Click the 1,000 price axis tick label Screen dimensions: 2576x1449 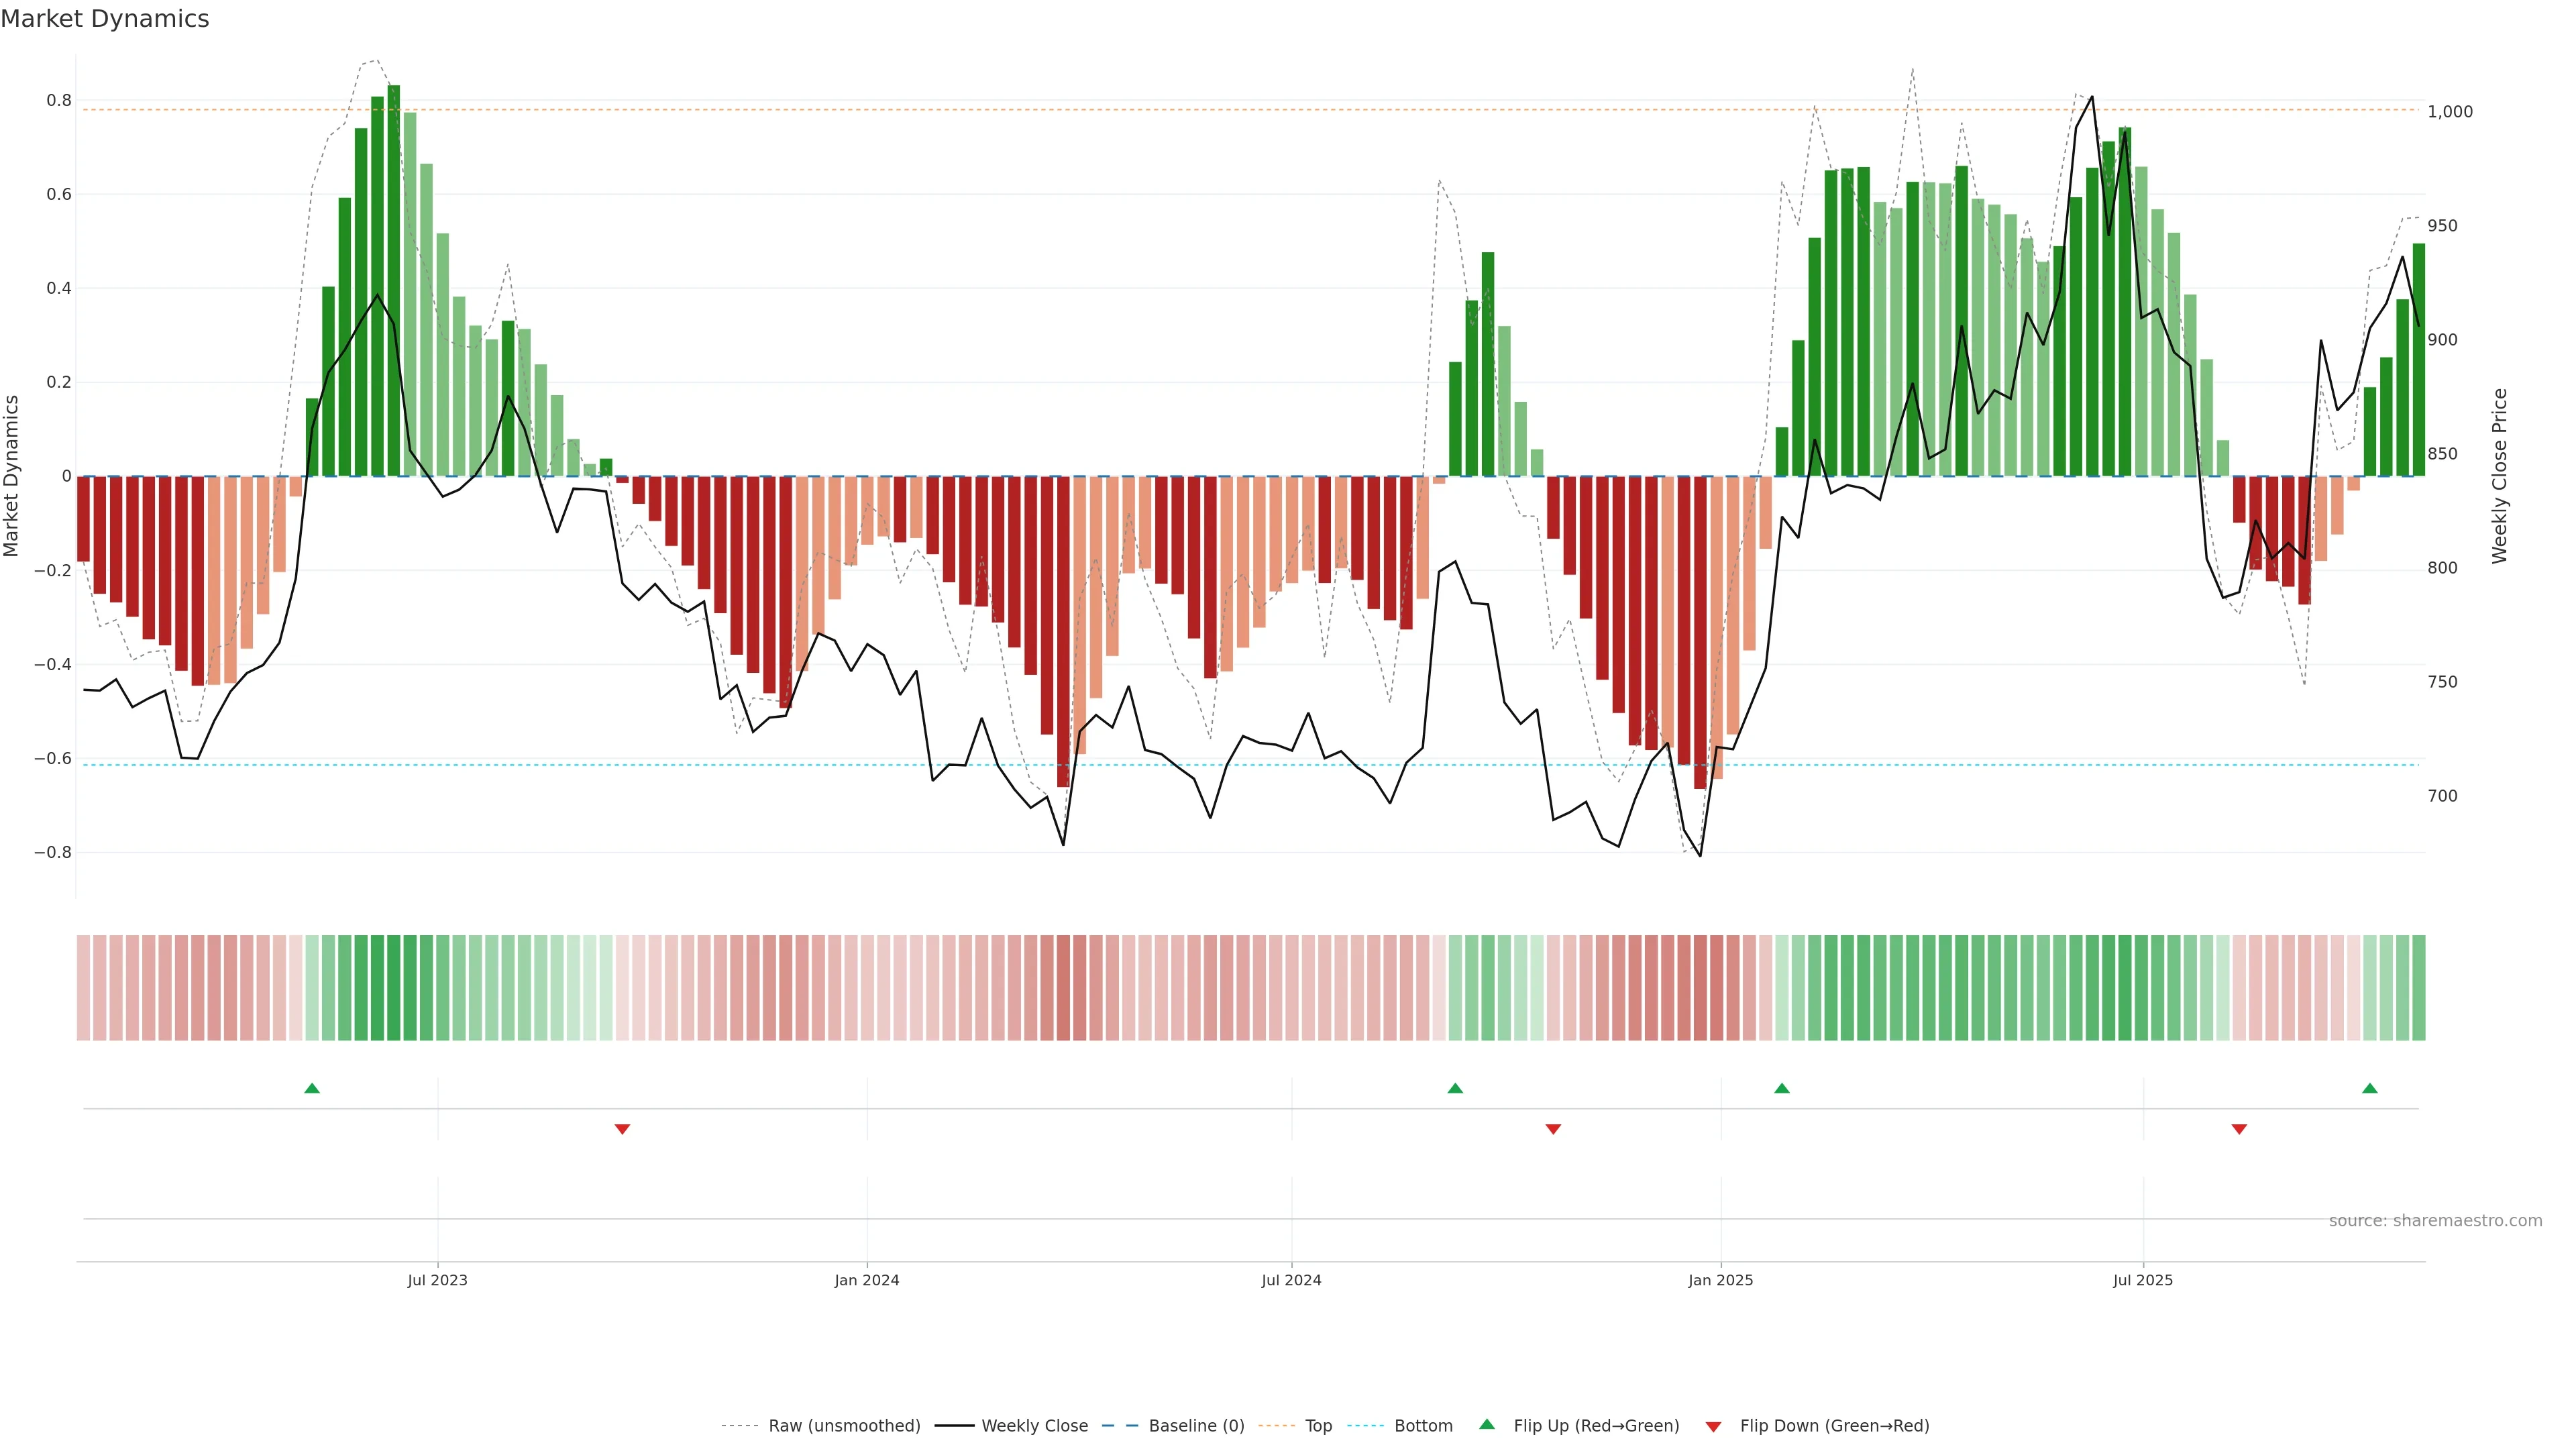pyautogui.click(x=2449, y=112)
